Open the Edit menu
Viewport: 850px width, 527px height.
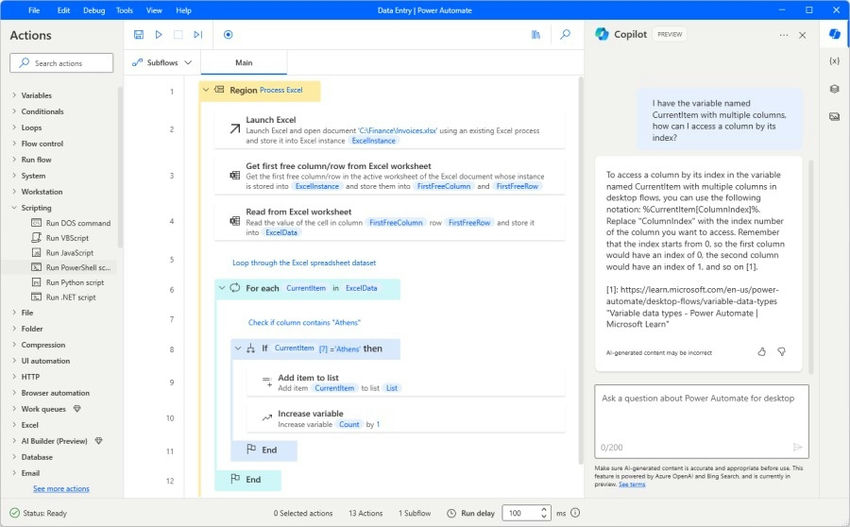63,10
